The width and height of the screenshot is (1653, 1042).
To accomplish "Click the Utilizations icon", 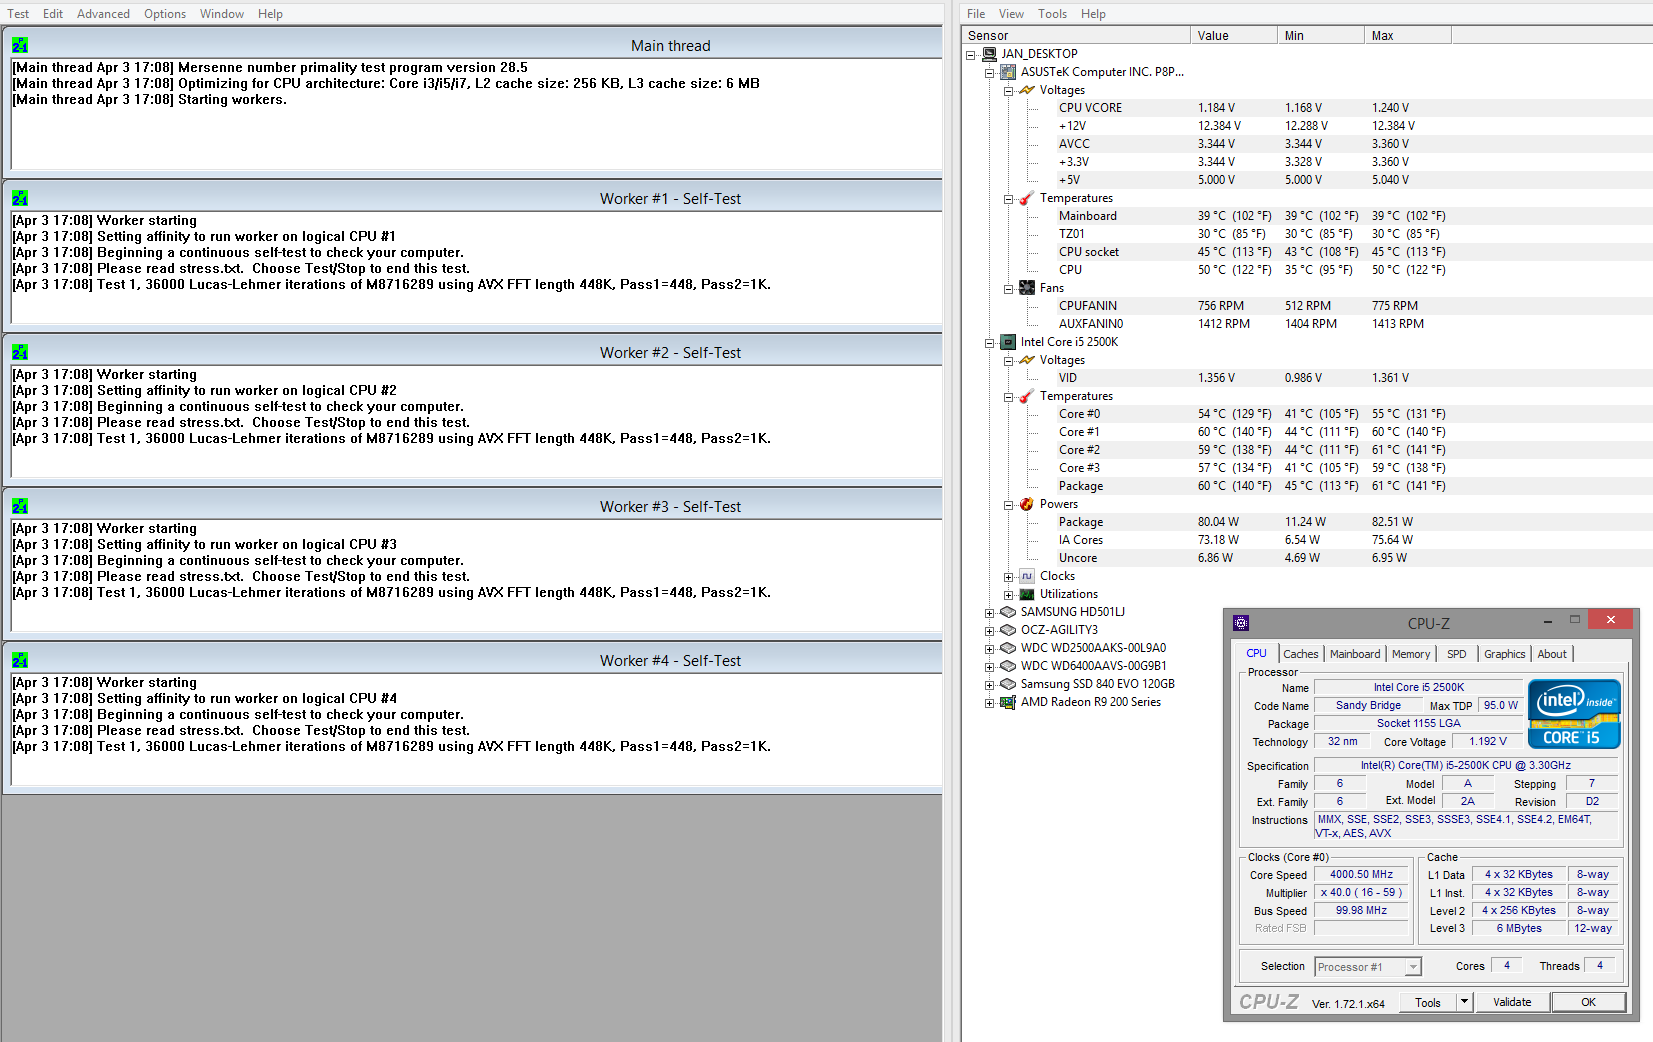I will [1027, 594].
